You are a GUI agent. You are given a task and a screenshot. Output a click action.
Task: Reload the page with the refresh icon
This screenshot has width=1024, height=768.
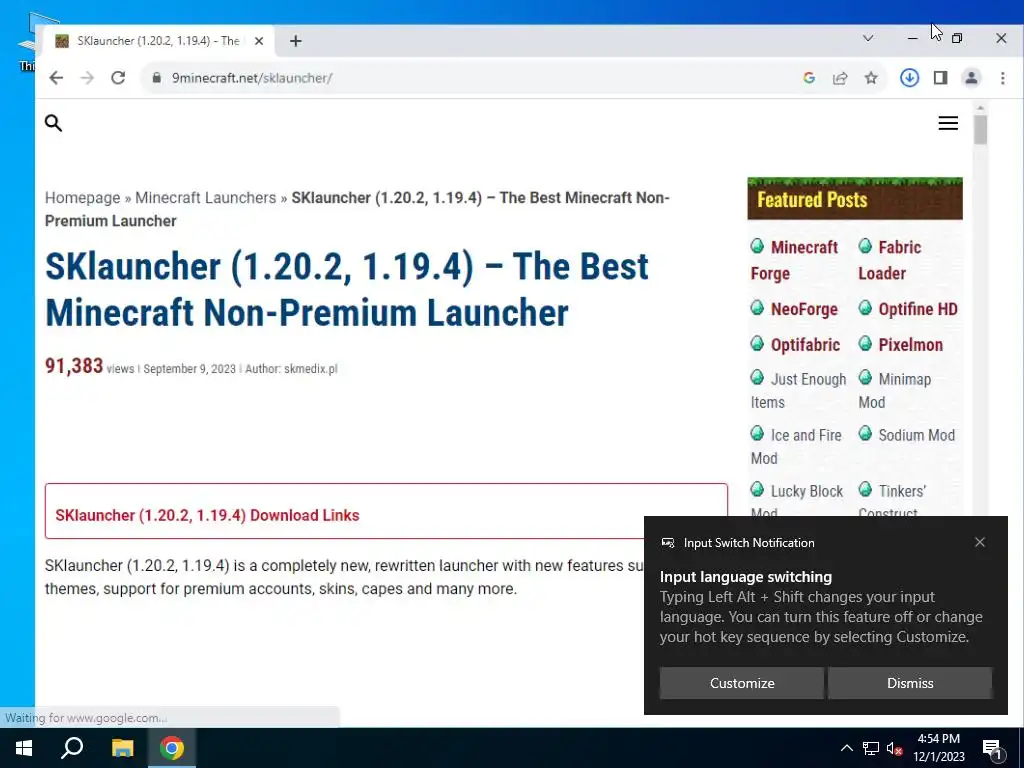[x=118, y=78]
